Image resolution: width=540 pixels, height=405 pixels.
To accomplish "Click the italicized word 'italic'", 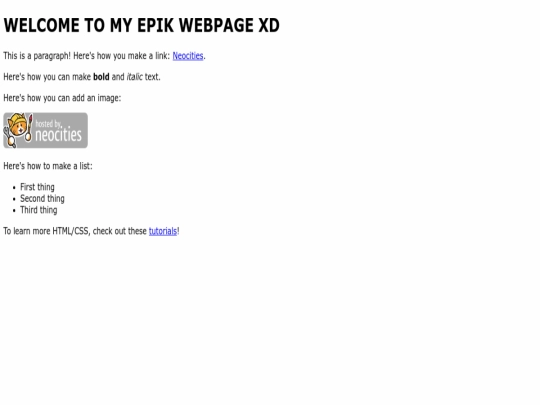I will pos(134,77).
